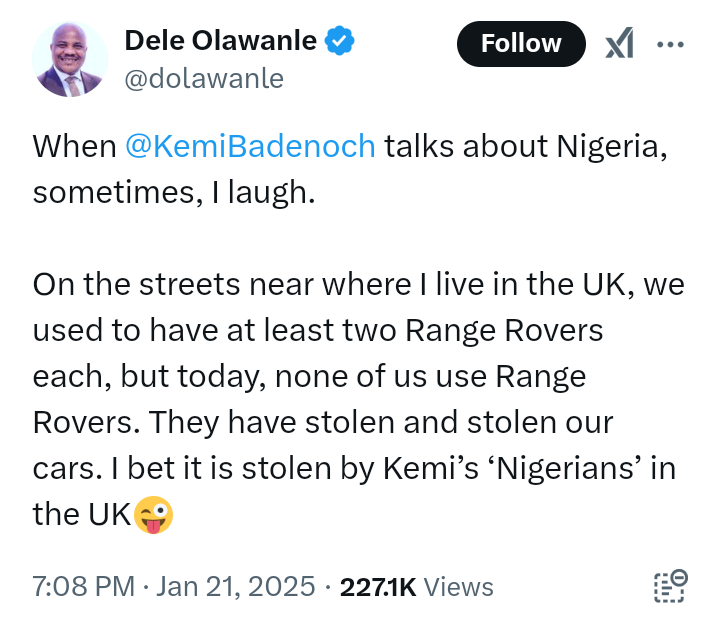This screenshot has width=720, height=626.
Task: Click the @dolawanle handle
Action: [x=204, y=79]
